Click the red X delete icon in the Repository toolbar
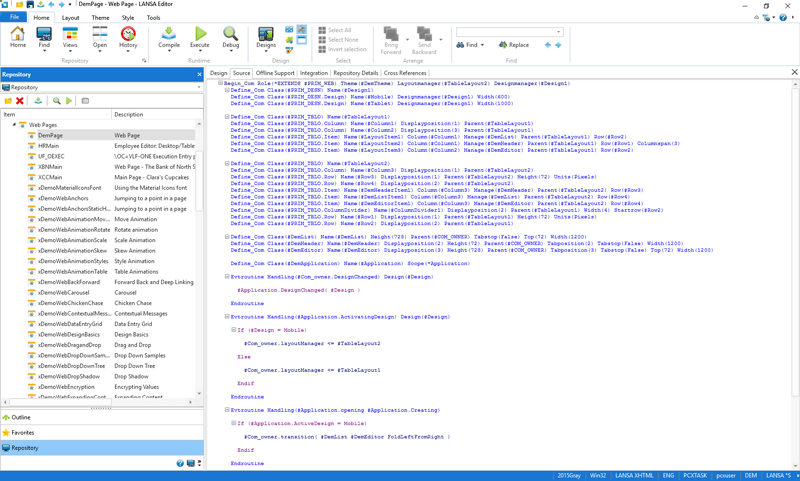Viewport: 800px width, 481px height. pyautogui.click(x=20, y=101)
